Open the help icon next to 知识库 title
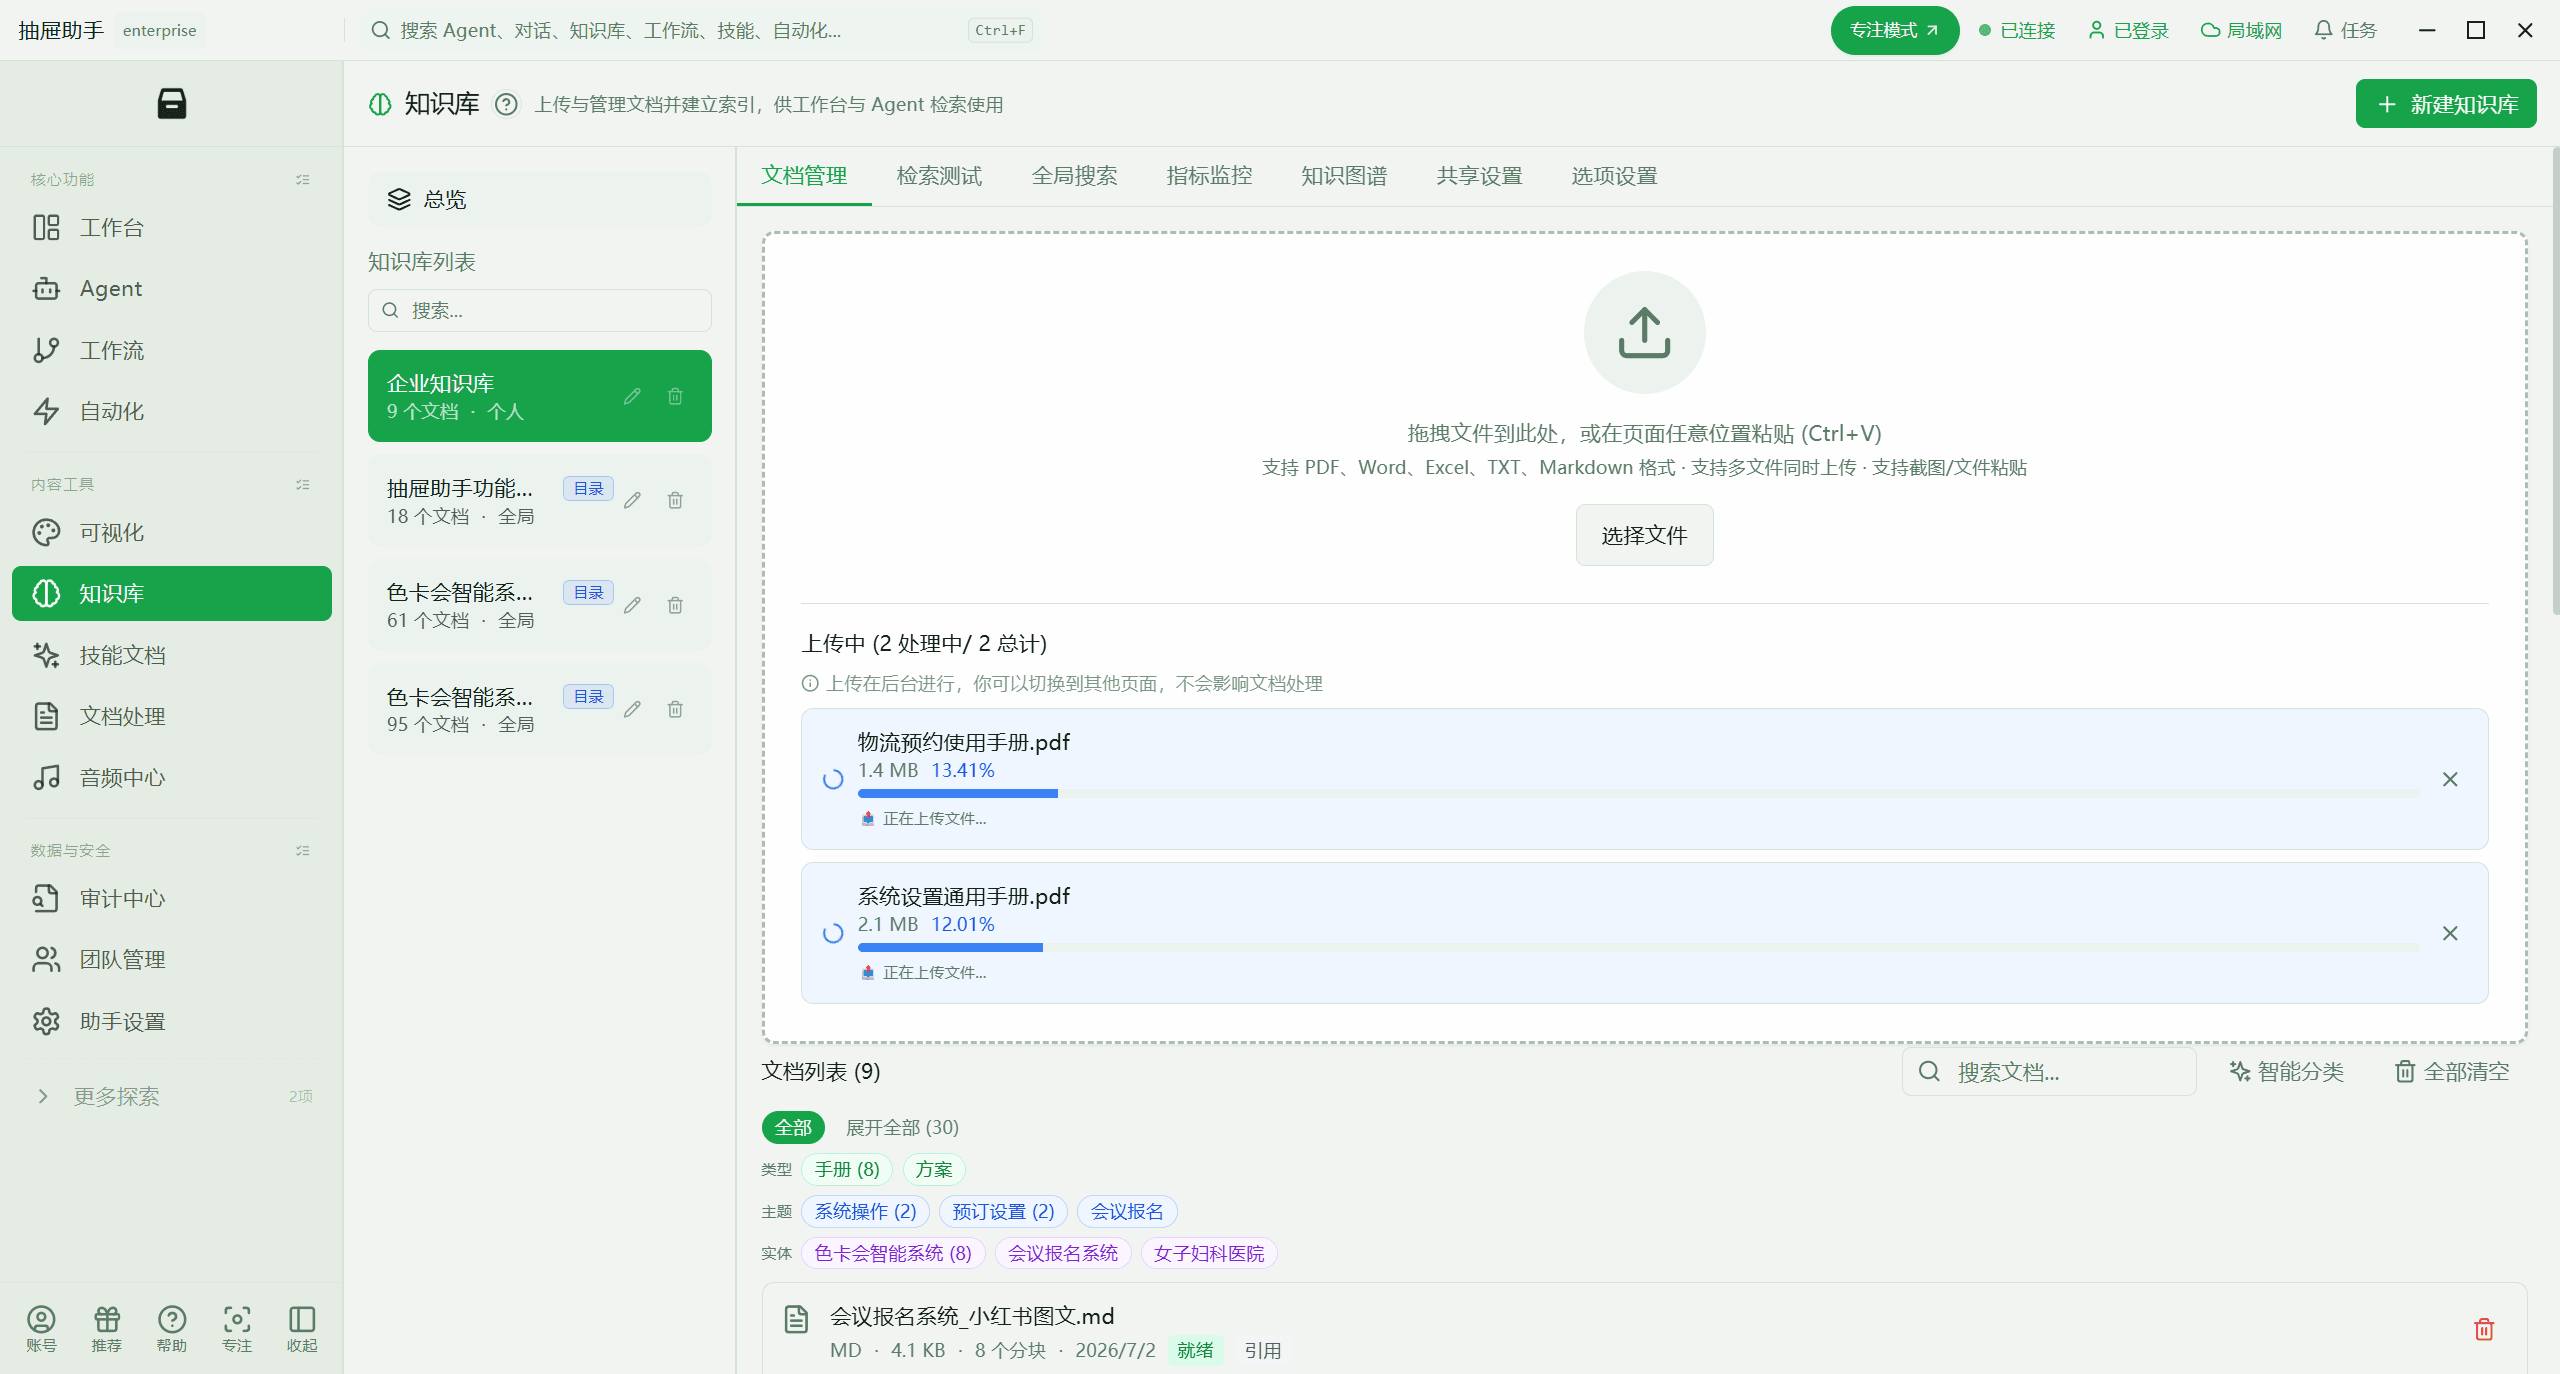The image size is (2560, 1374). (x=507, y=104)
